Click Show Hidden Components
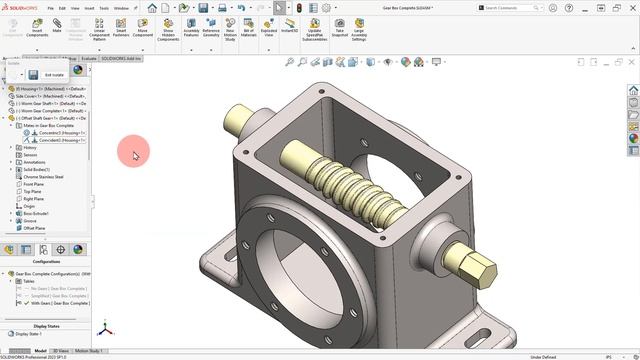Screen dimensions: 640x360 coord(168,29)
